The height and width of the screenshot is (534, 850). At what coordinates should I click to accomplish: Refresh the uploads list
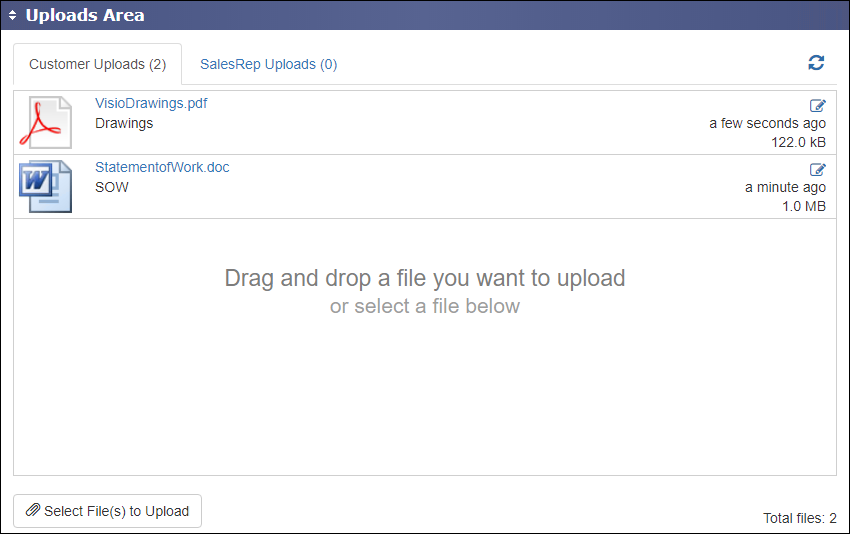816,63
